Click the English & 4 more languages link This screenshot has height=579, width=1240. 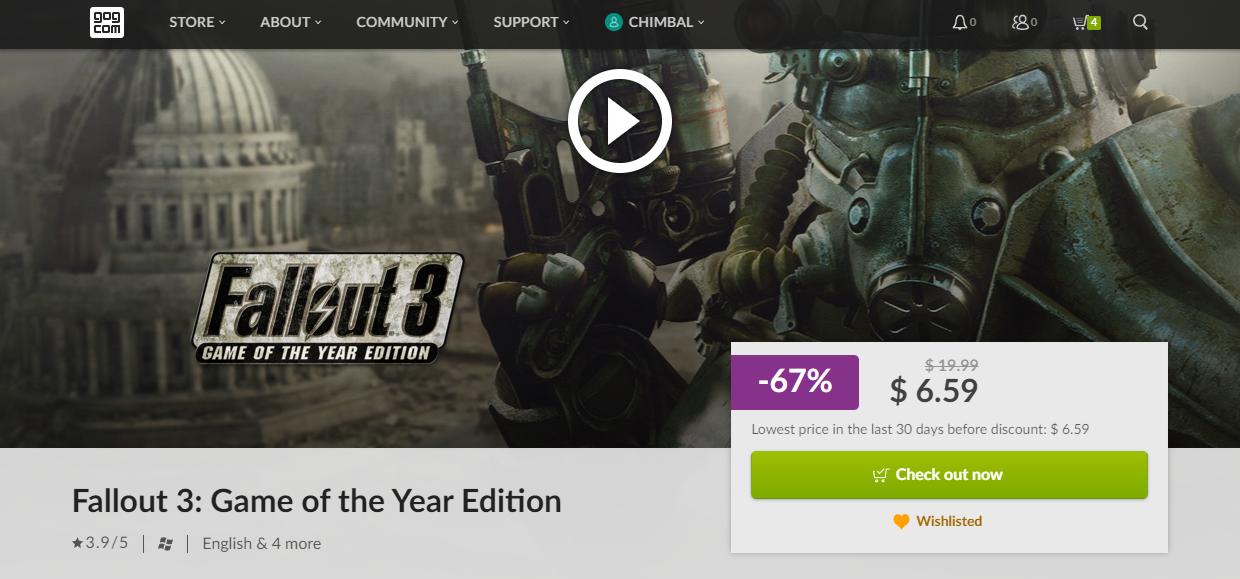tap(261, 544)
